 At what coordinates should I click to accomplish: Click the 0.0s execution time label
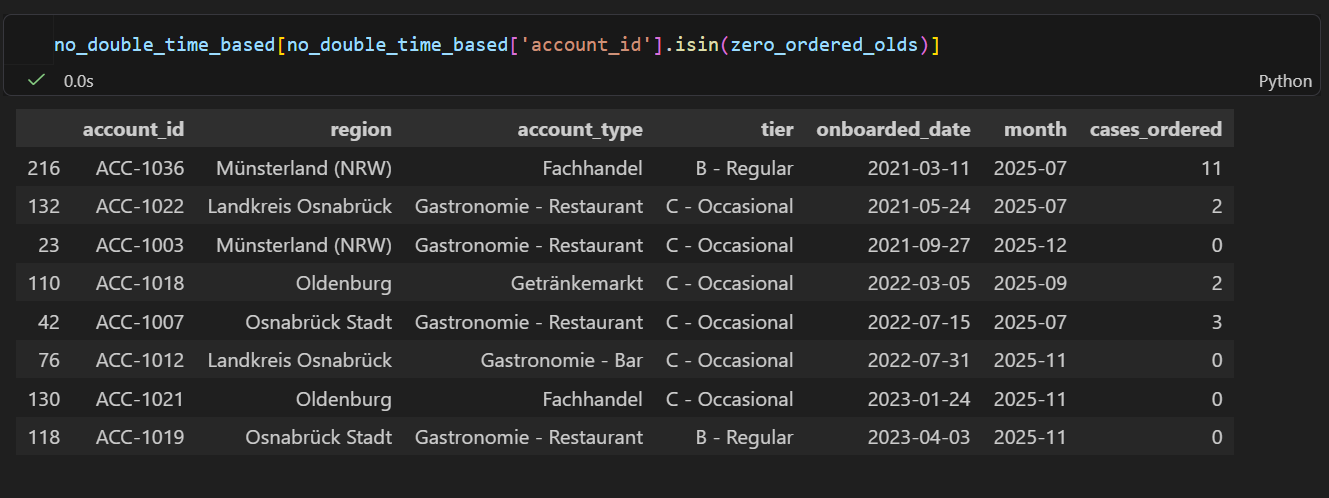pyautogui.click(x=78, y=81)
